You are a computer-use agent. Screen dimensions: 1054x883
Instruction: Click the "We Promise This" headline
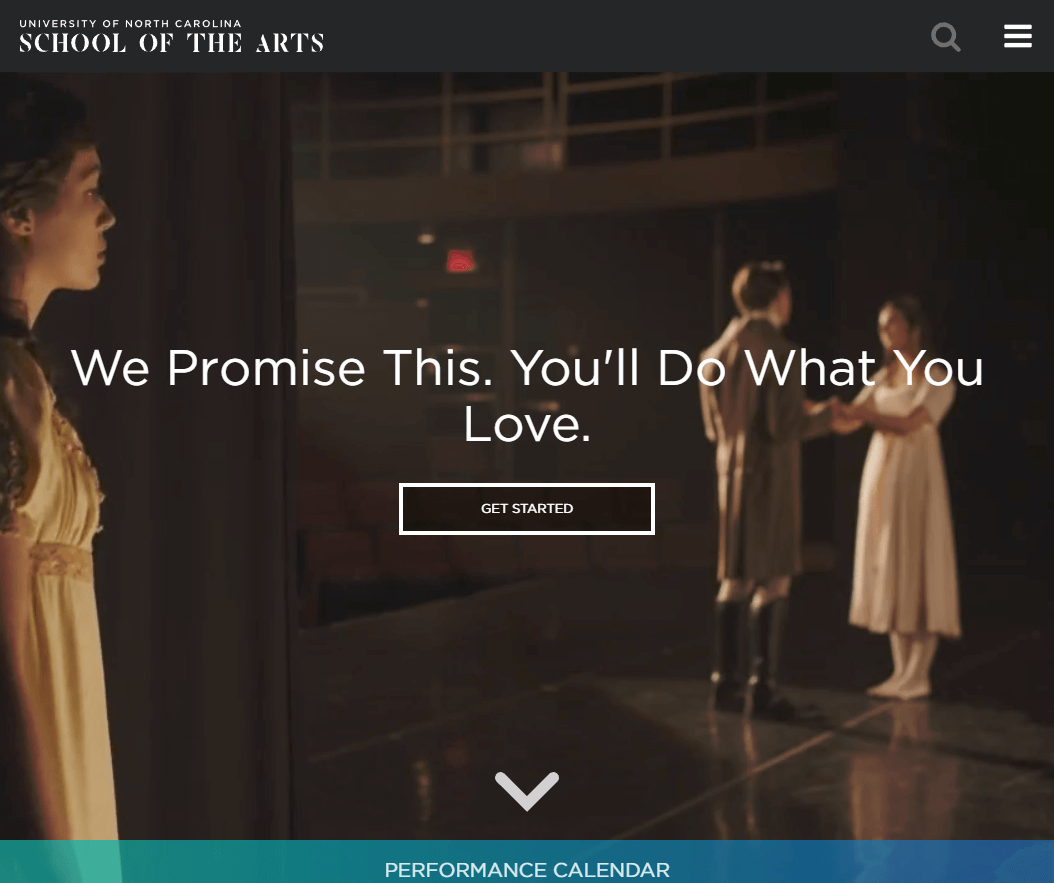(x=527, y=396)
